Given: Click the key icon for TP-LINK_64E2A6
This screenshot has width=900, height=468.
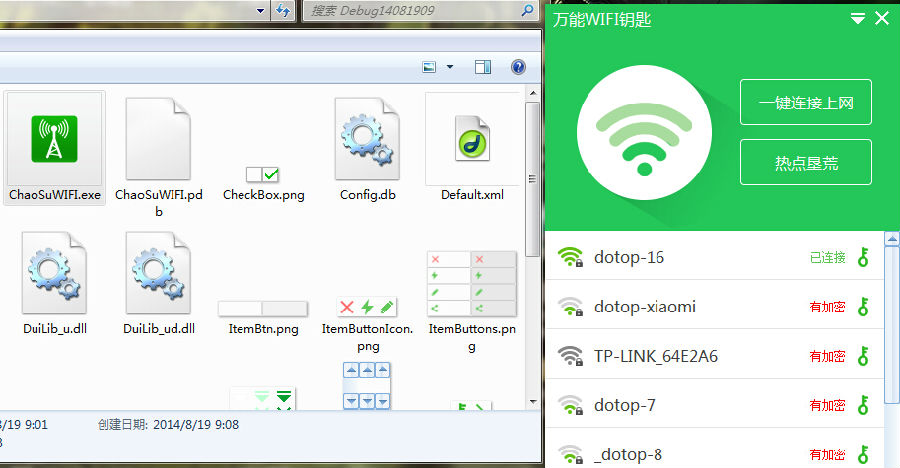Looking at the screenshot, I should [x=863, y=356].
